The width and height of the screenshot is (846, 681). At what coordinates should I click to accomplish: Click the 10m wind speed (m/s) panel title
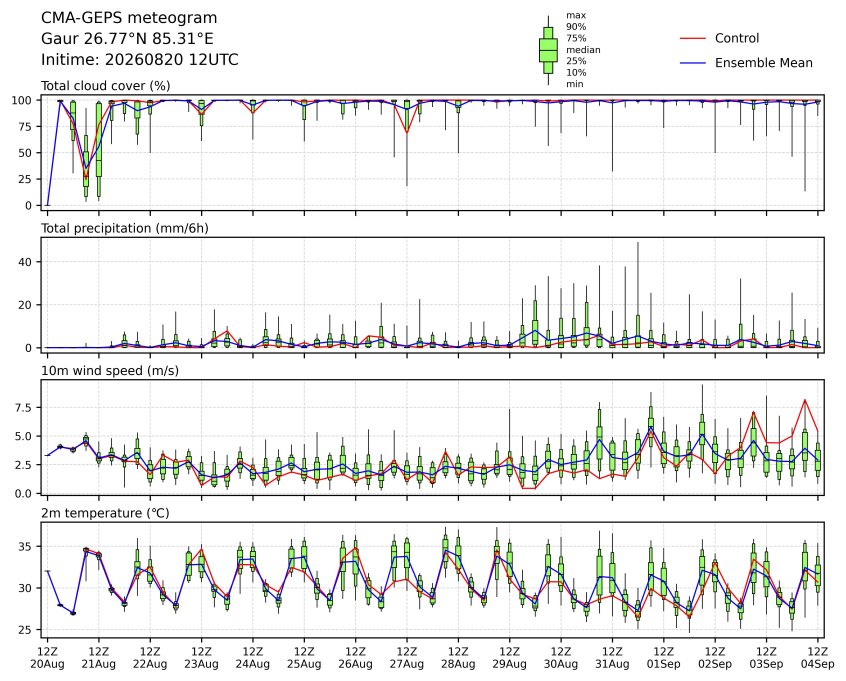tap(110, 371)
